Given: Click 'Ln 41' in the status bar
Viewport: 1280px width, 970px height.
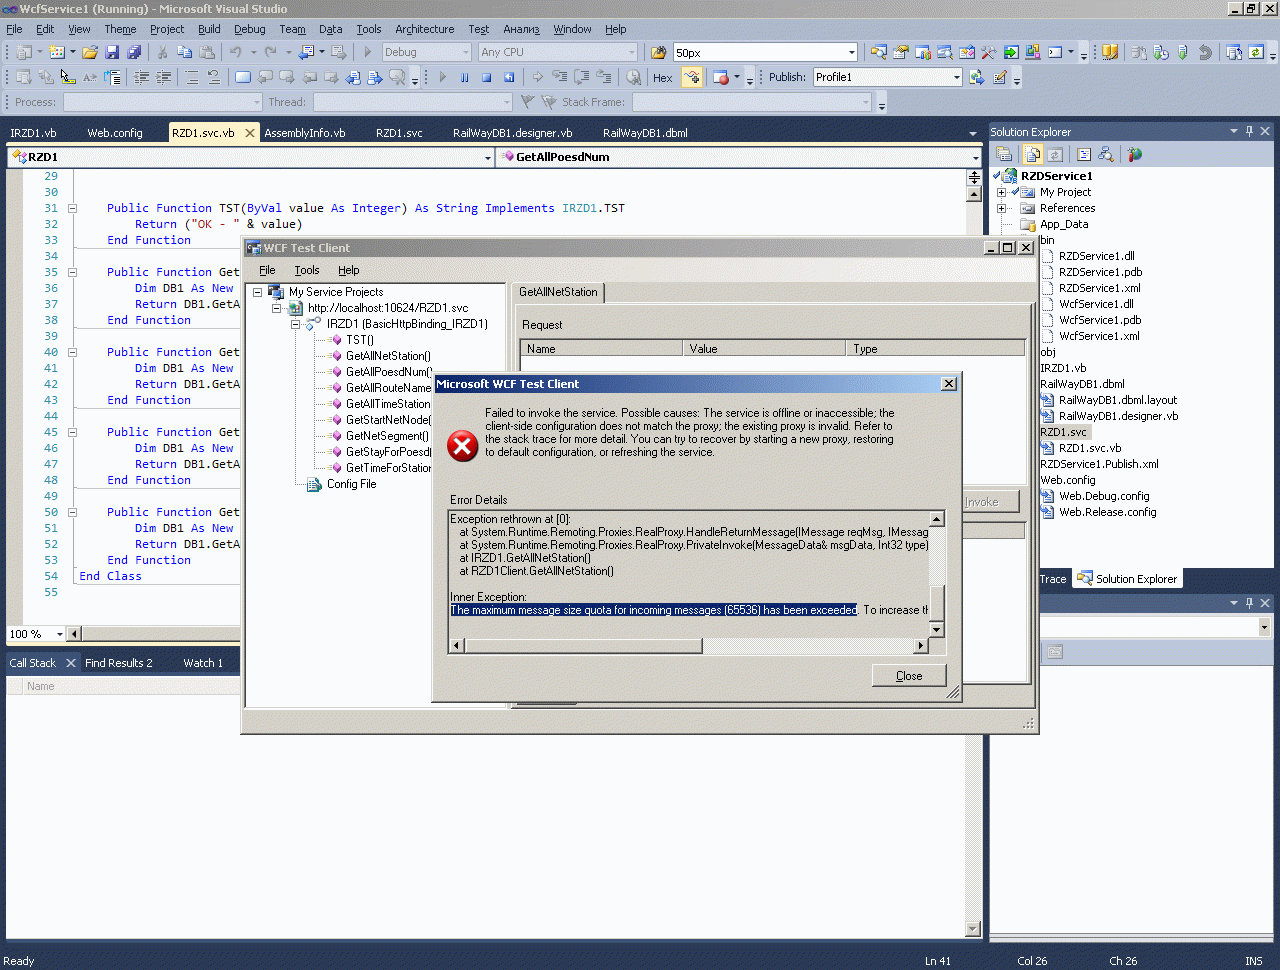Looking at the screenshot, I should [938, 961].
